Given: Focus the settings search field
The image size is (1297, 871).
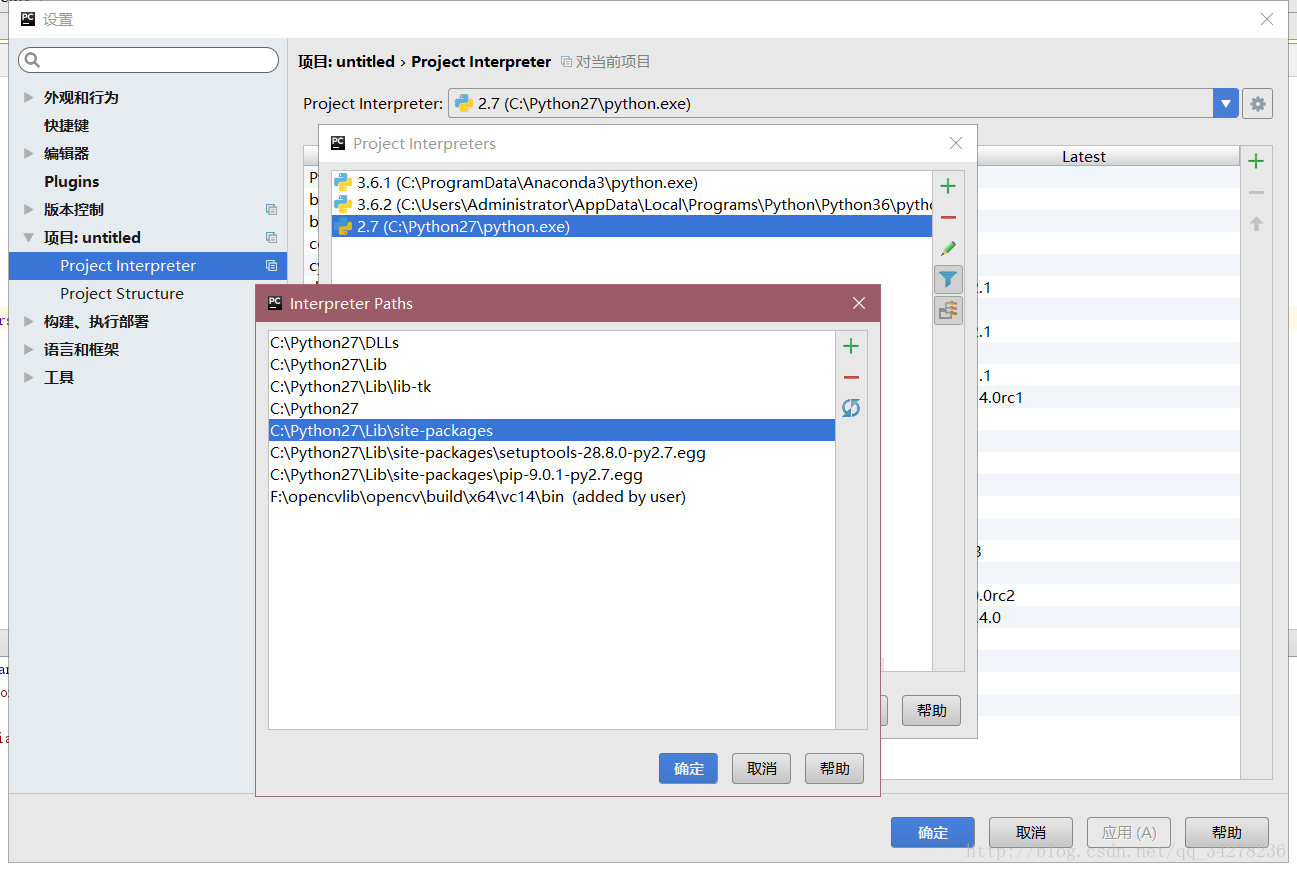Looking at the screenshot, I should coord(148,60).
